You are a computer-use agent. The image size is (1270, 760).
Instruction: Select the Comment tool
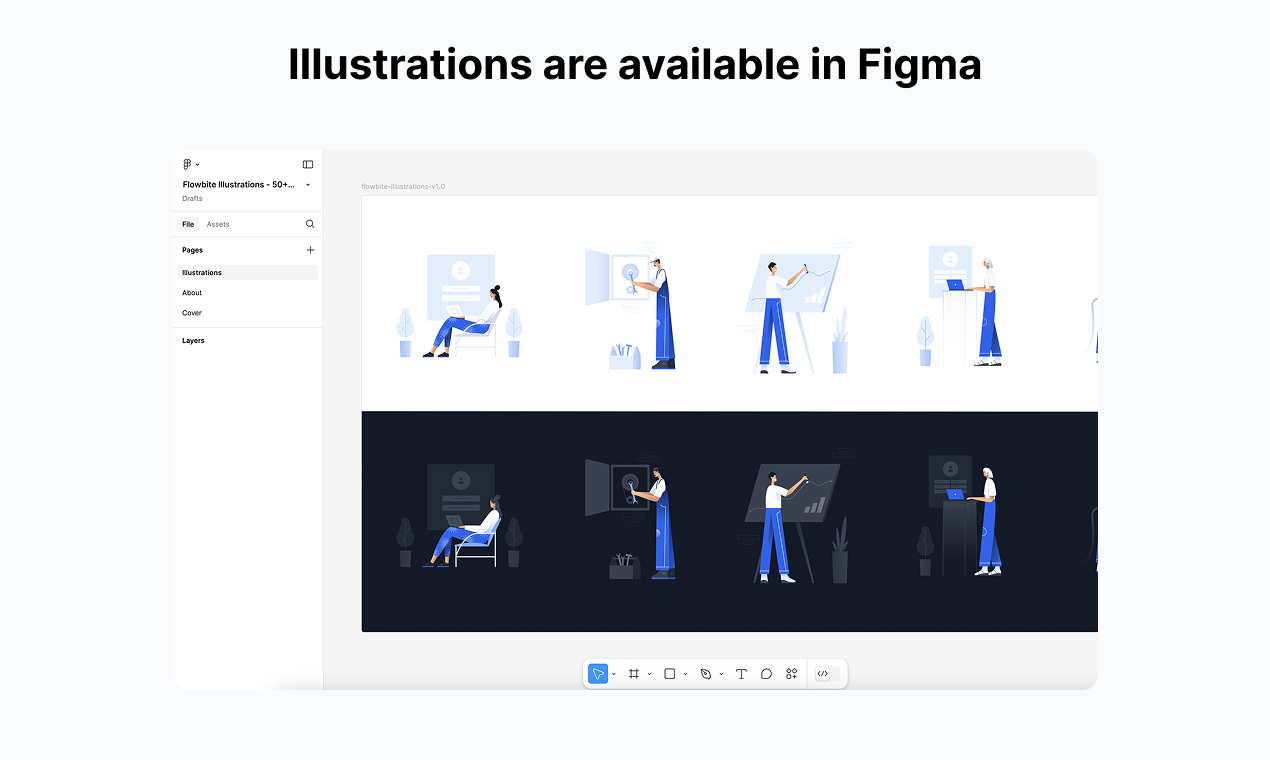tap(766, 674)
